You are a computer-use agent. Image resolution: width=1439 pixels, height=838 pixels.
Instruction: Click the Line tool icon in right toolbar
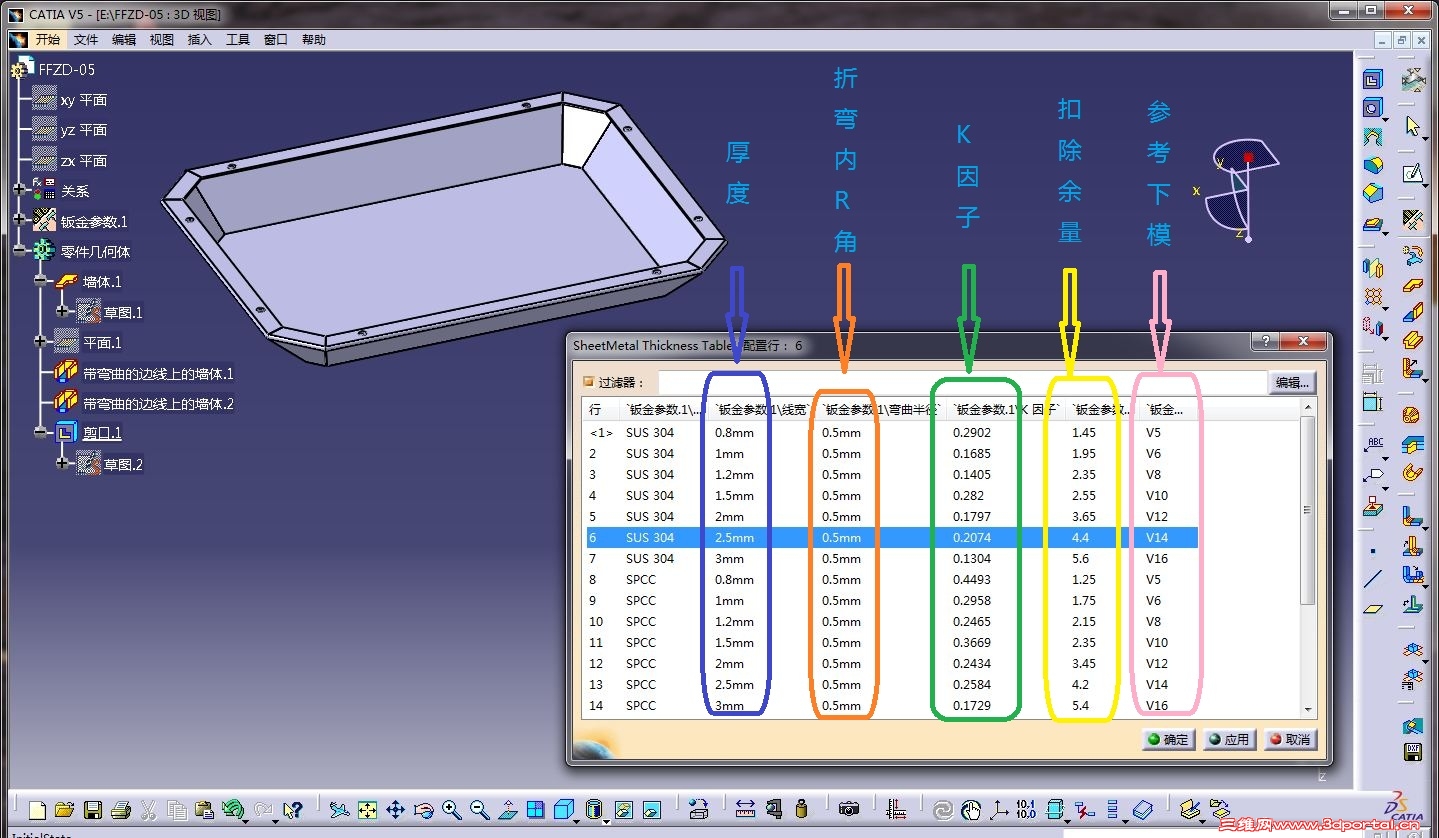1374,578
